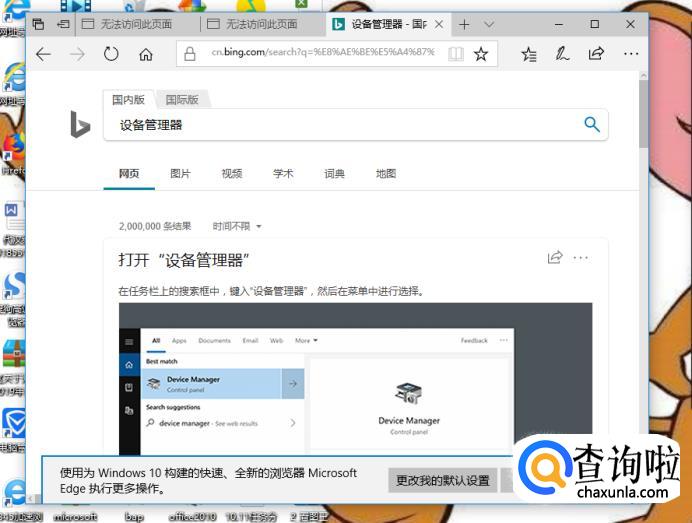This screenshot has height=523, width=692.
Task: Open the Firefox desktop shortcut
Action: click(13, 154)
